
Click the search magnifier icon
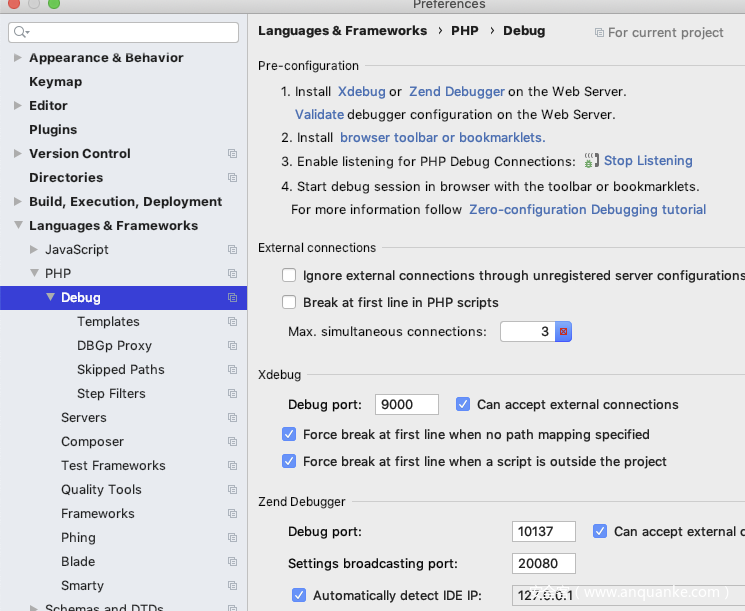click(x=20, y=33)
